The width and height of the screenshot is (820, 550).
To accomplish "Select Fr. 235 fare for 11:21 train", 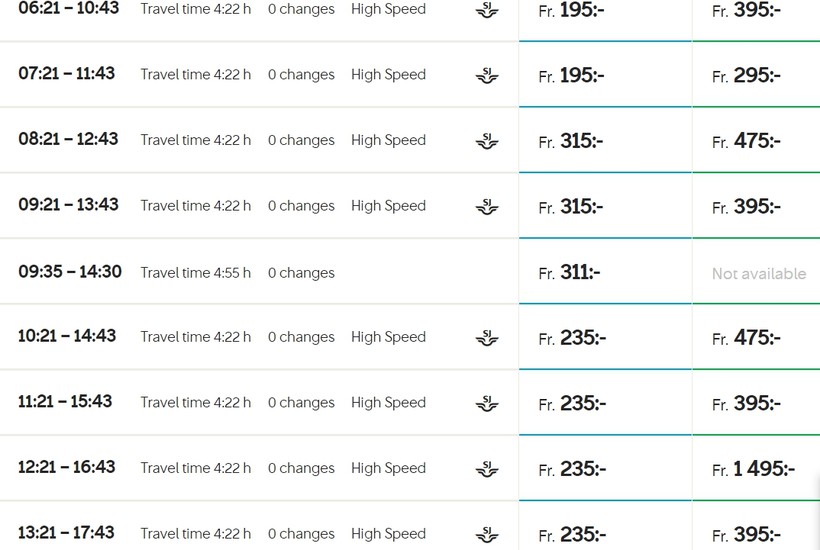I will pyautogui.click(x=605, y=403).
